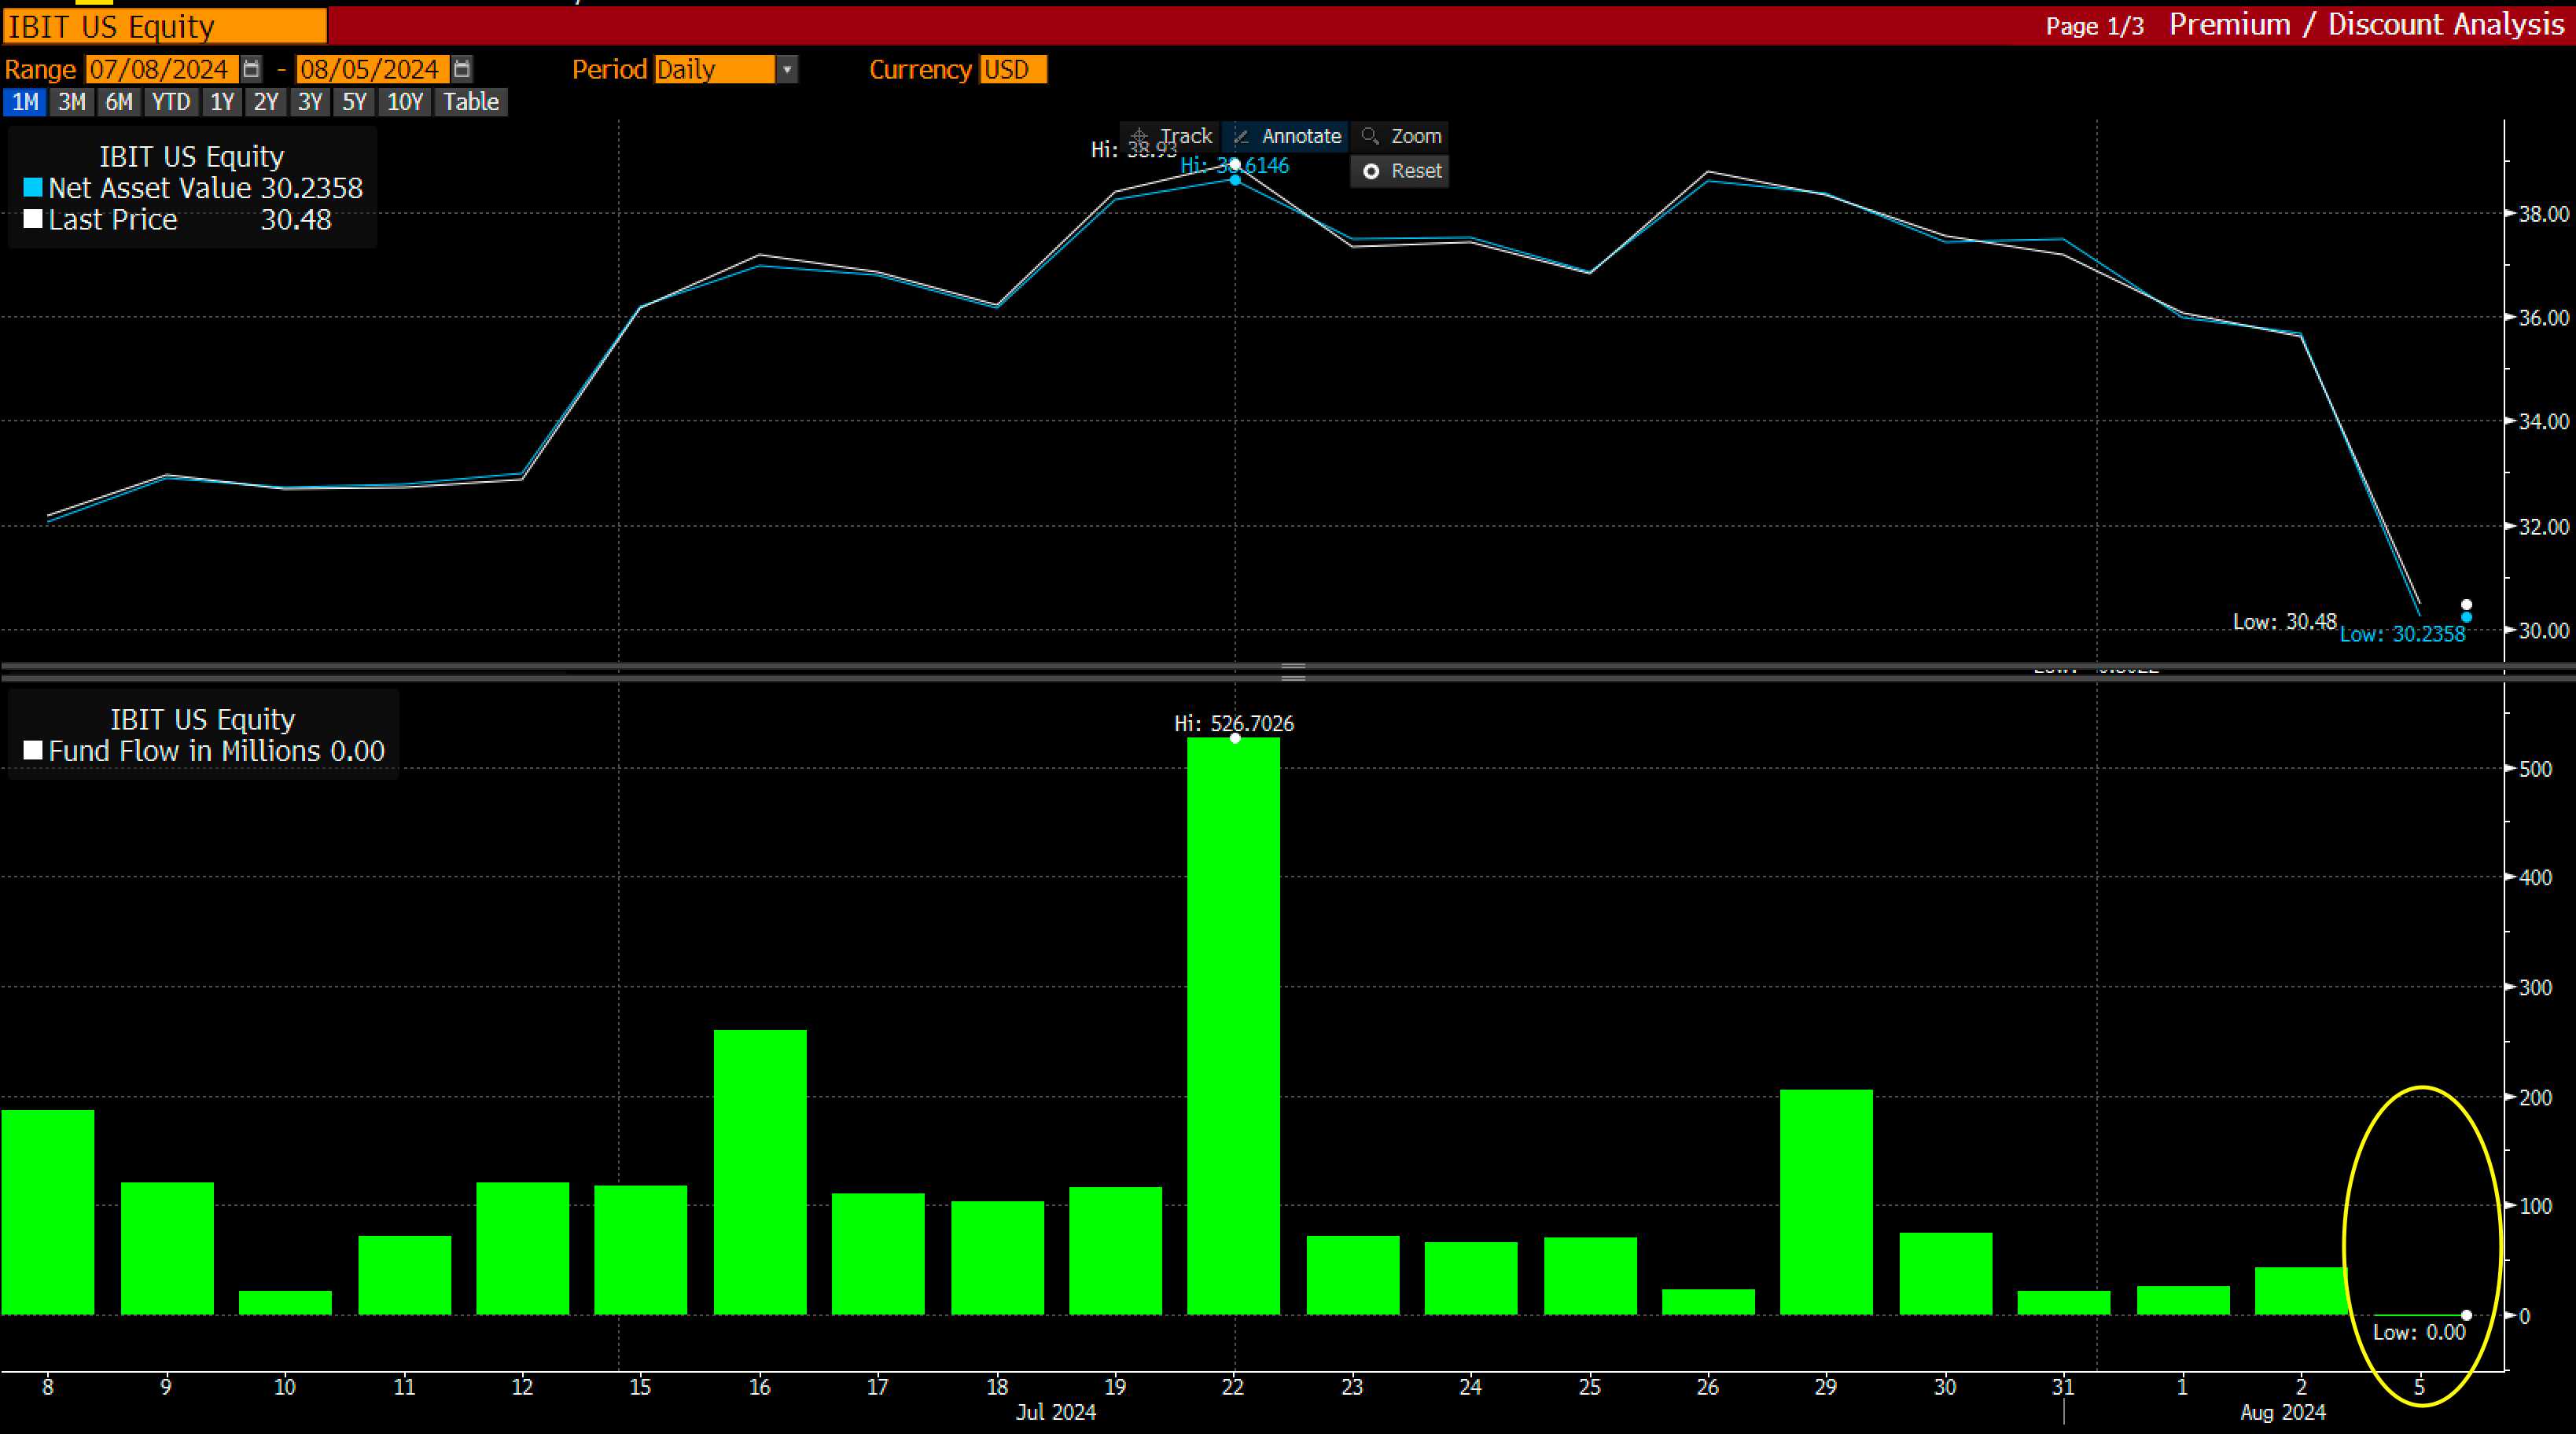
Task: Select the Zoom magnifier tool
Action: (1401, 136)
